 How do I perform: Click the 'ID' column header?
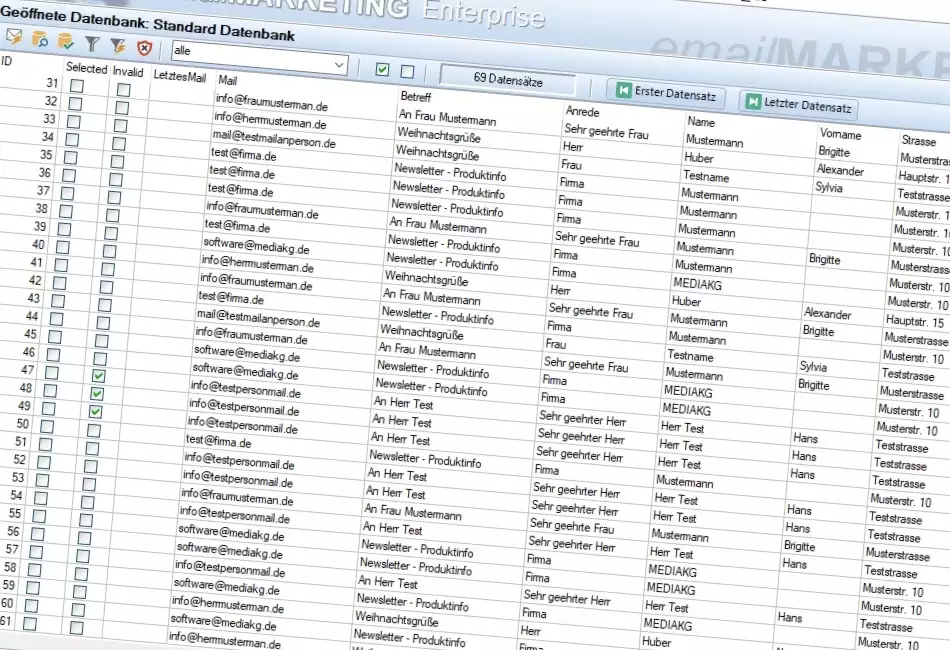tap(7, 61)
